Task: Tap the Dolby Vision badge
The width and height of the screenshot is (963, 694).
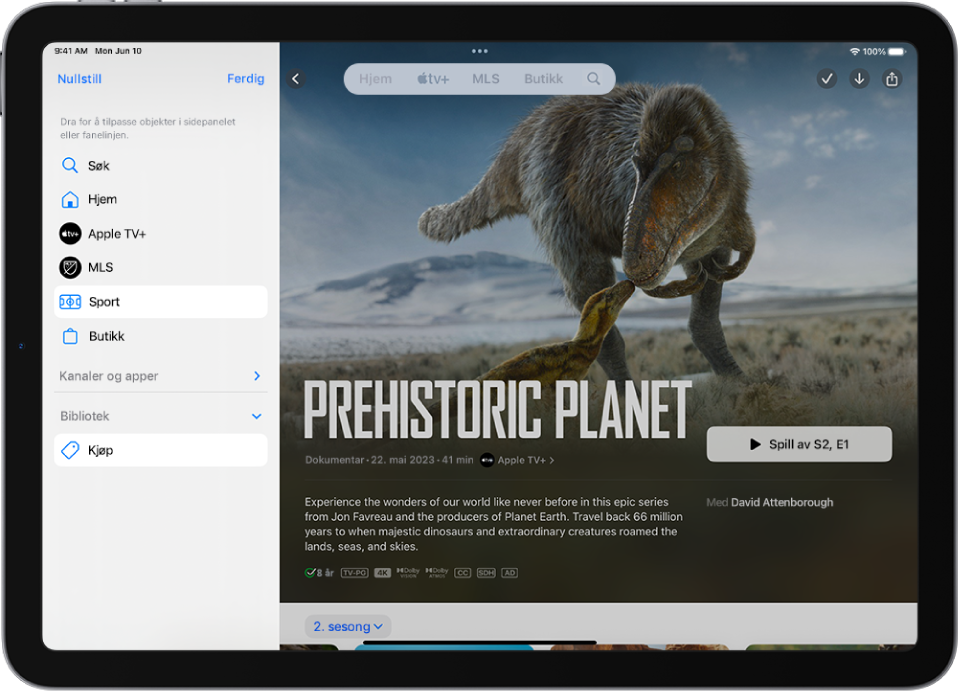Action: [408, 574]
